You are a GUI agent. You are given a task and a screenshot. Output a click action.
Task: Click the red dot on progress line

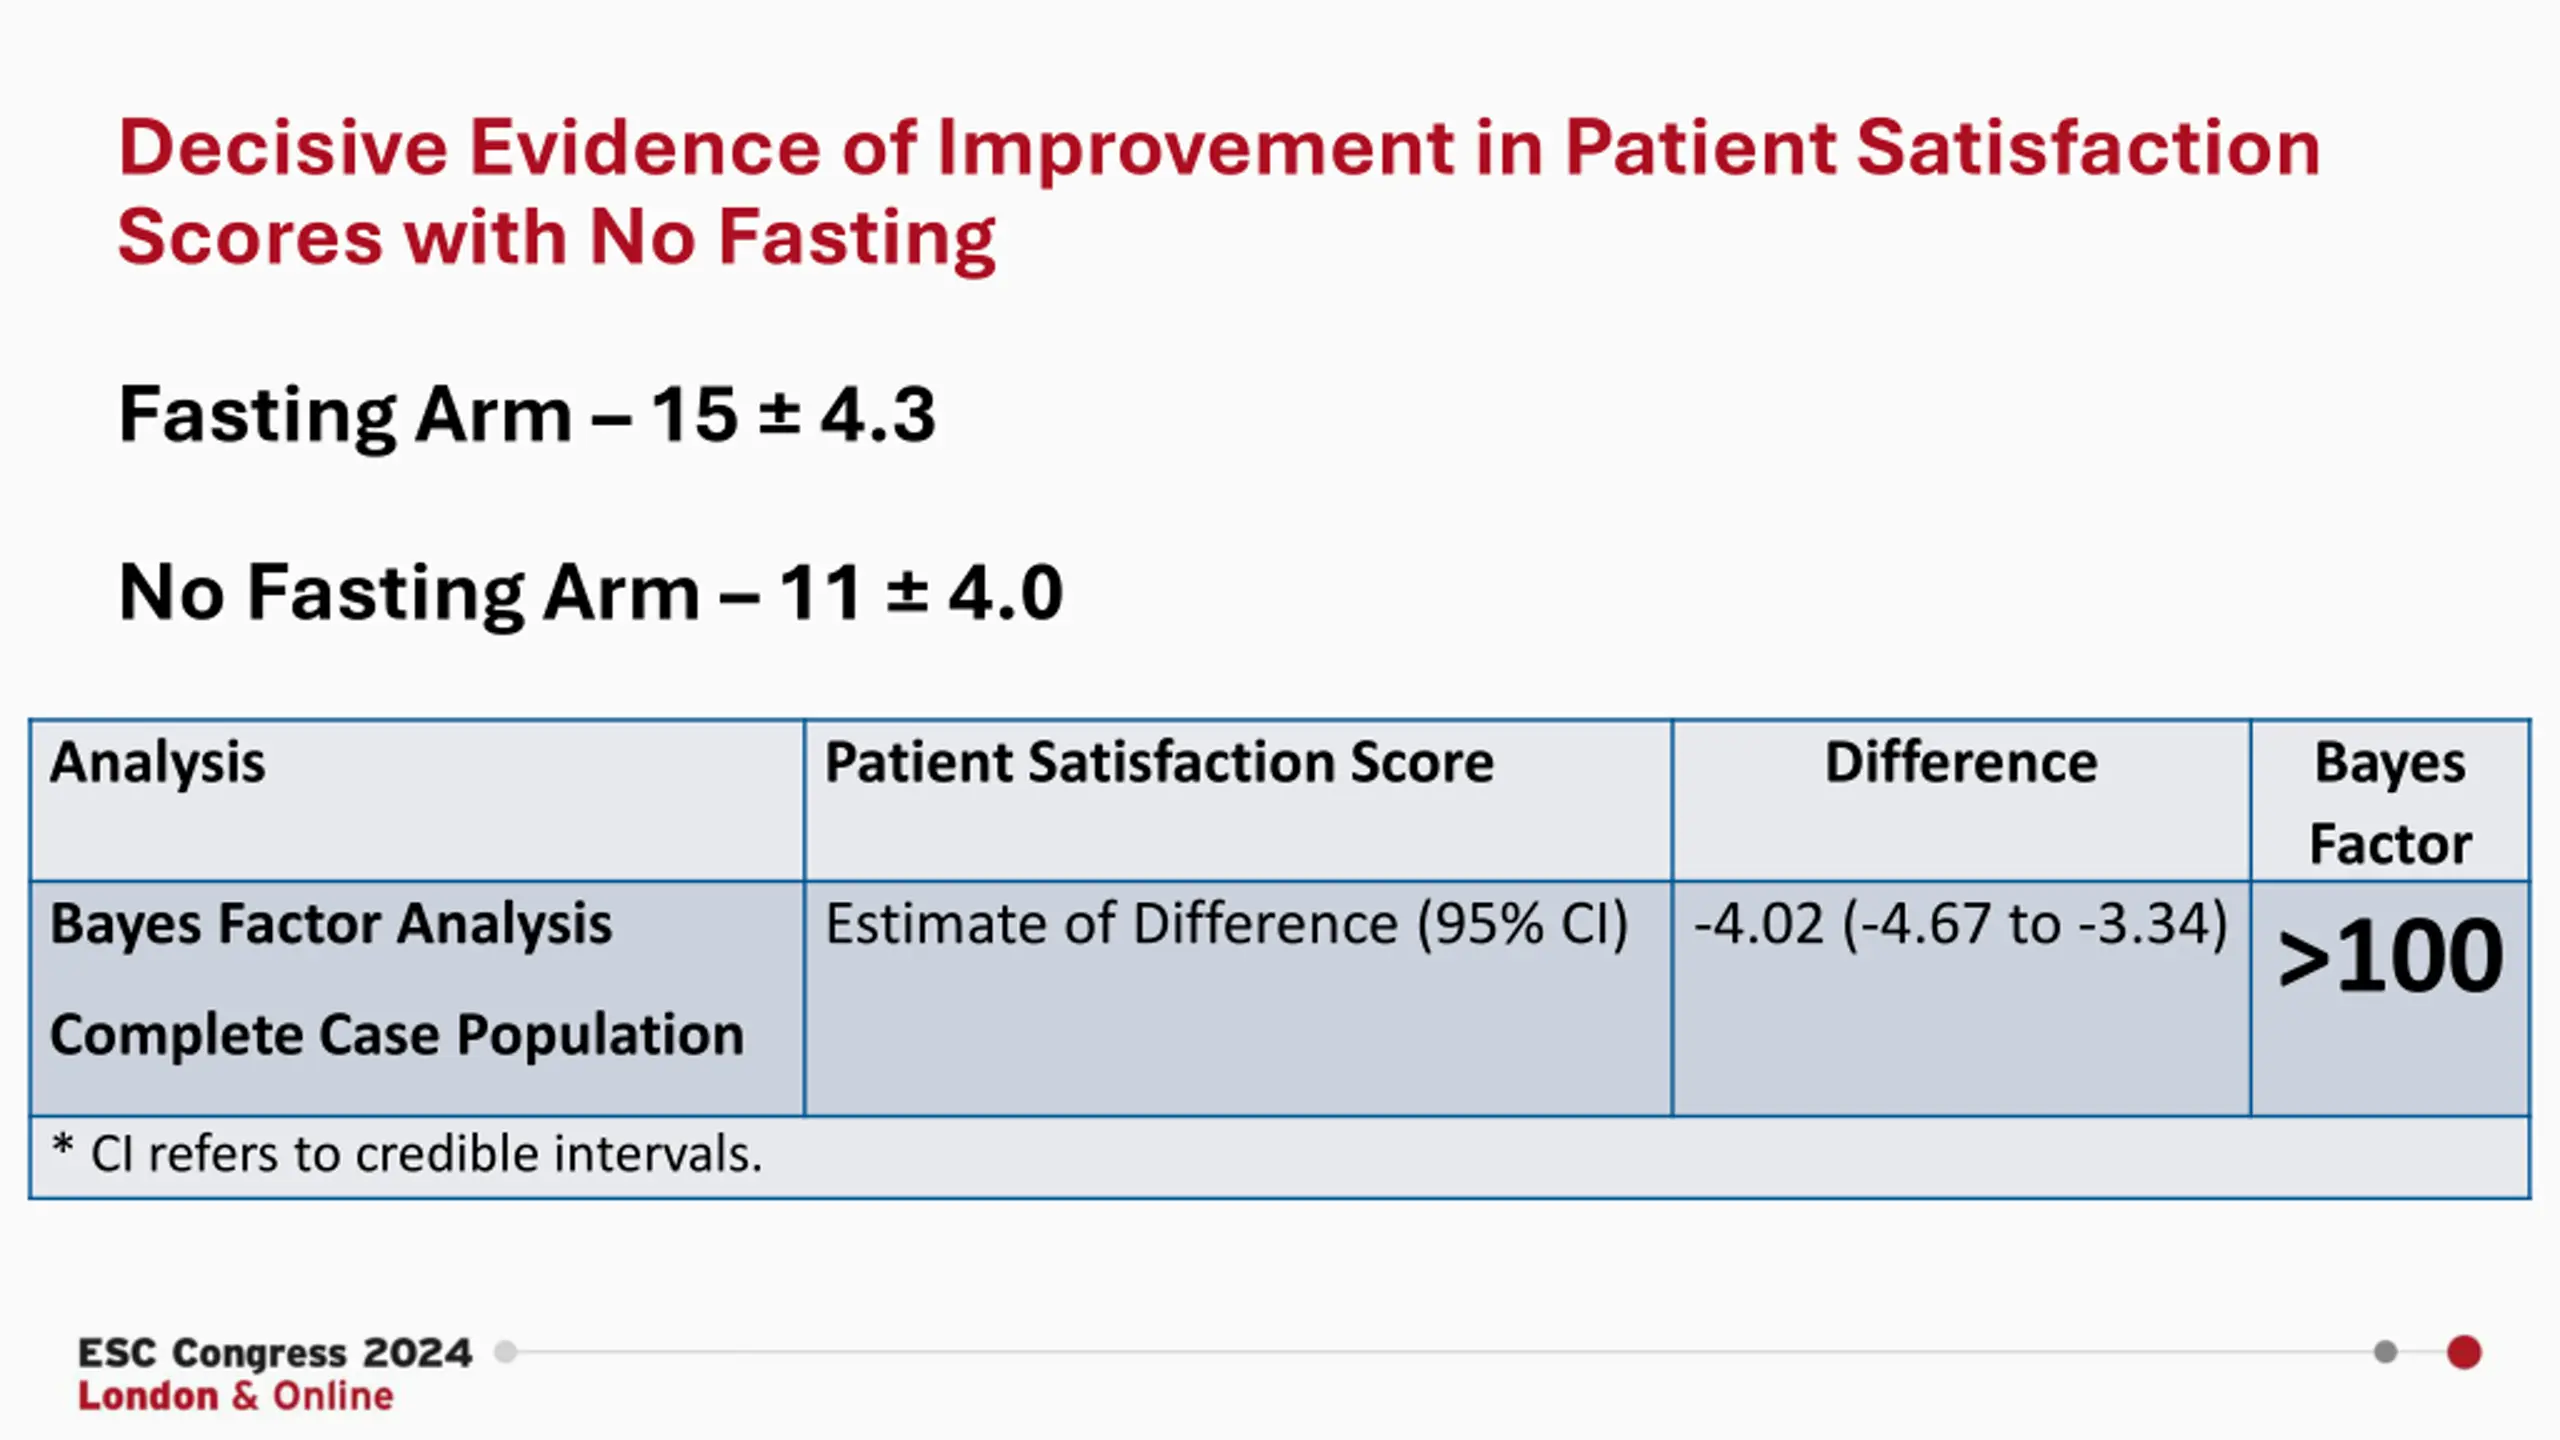[x=2464, y=1352]
